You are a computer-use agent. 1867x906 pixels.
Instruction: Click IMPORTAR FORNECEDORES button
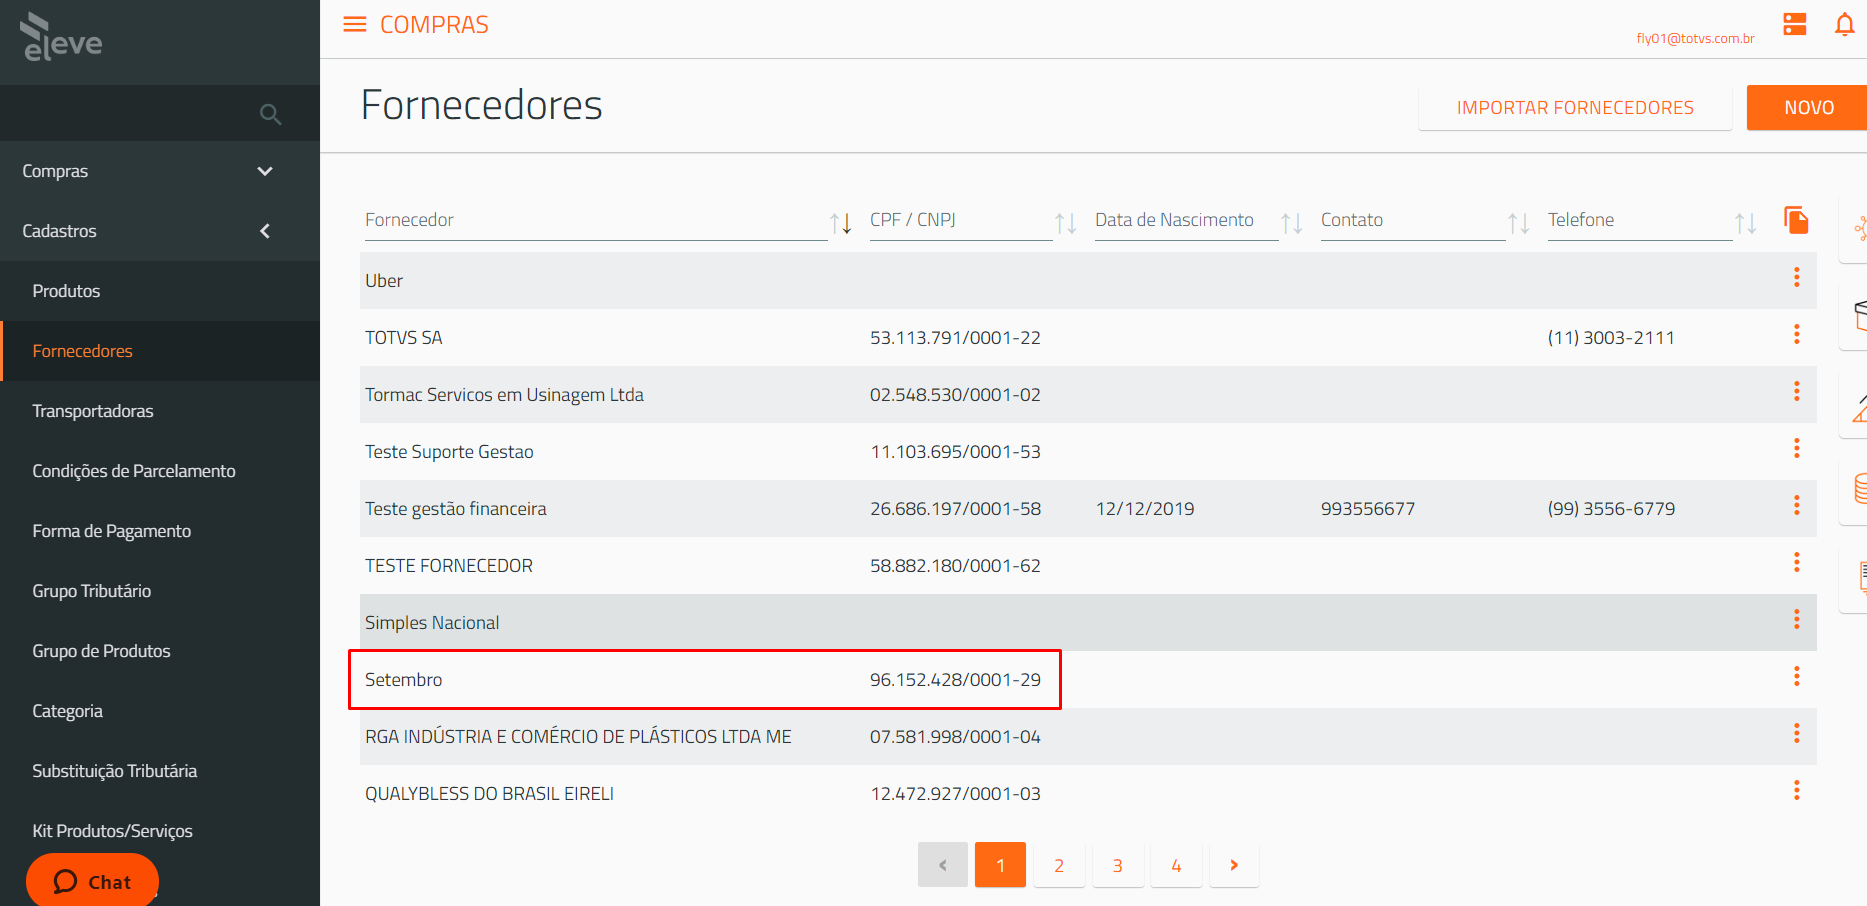1575,107
